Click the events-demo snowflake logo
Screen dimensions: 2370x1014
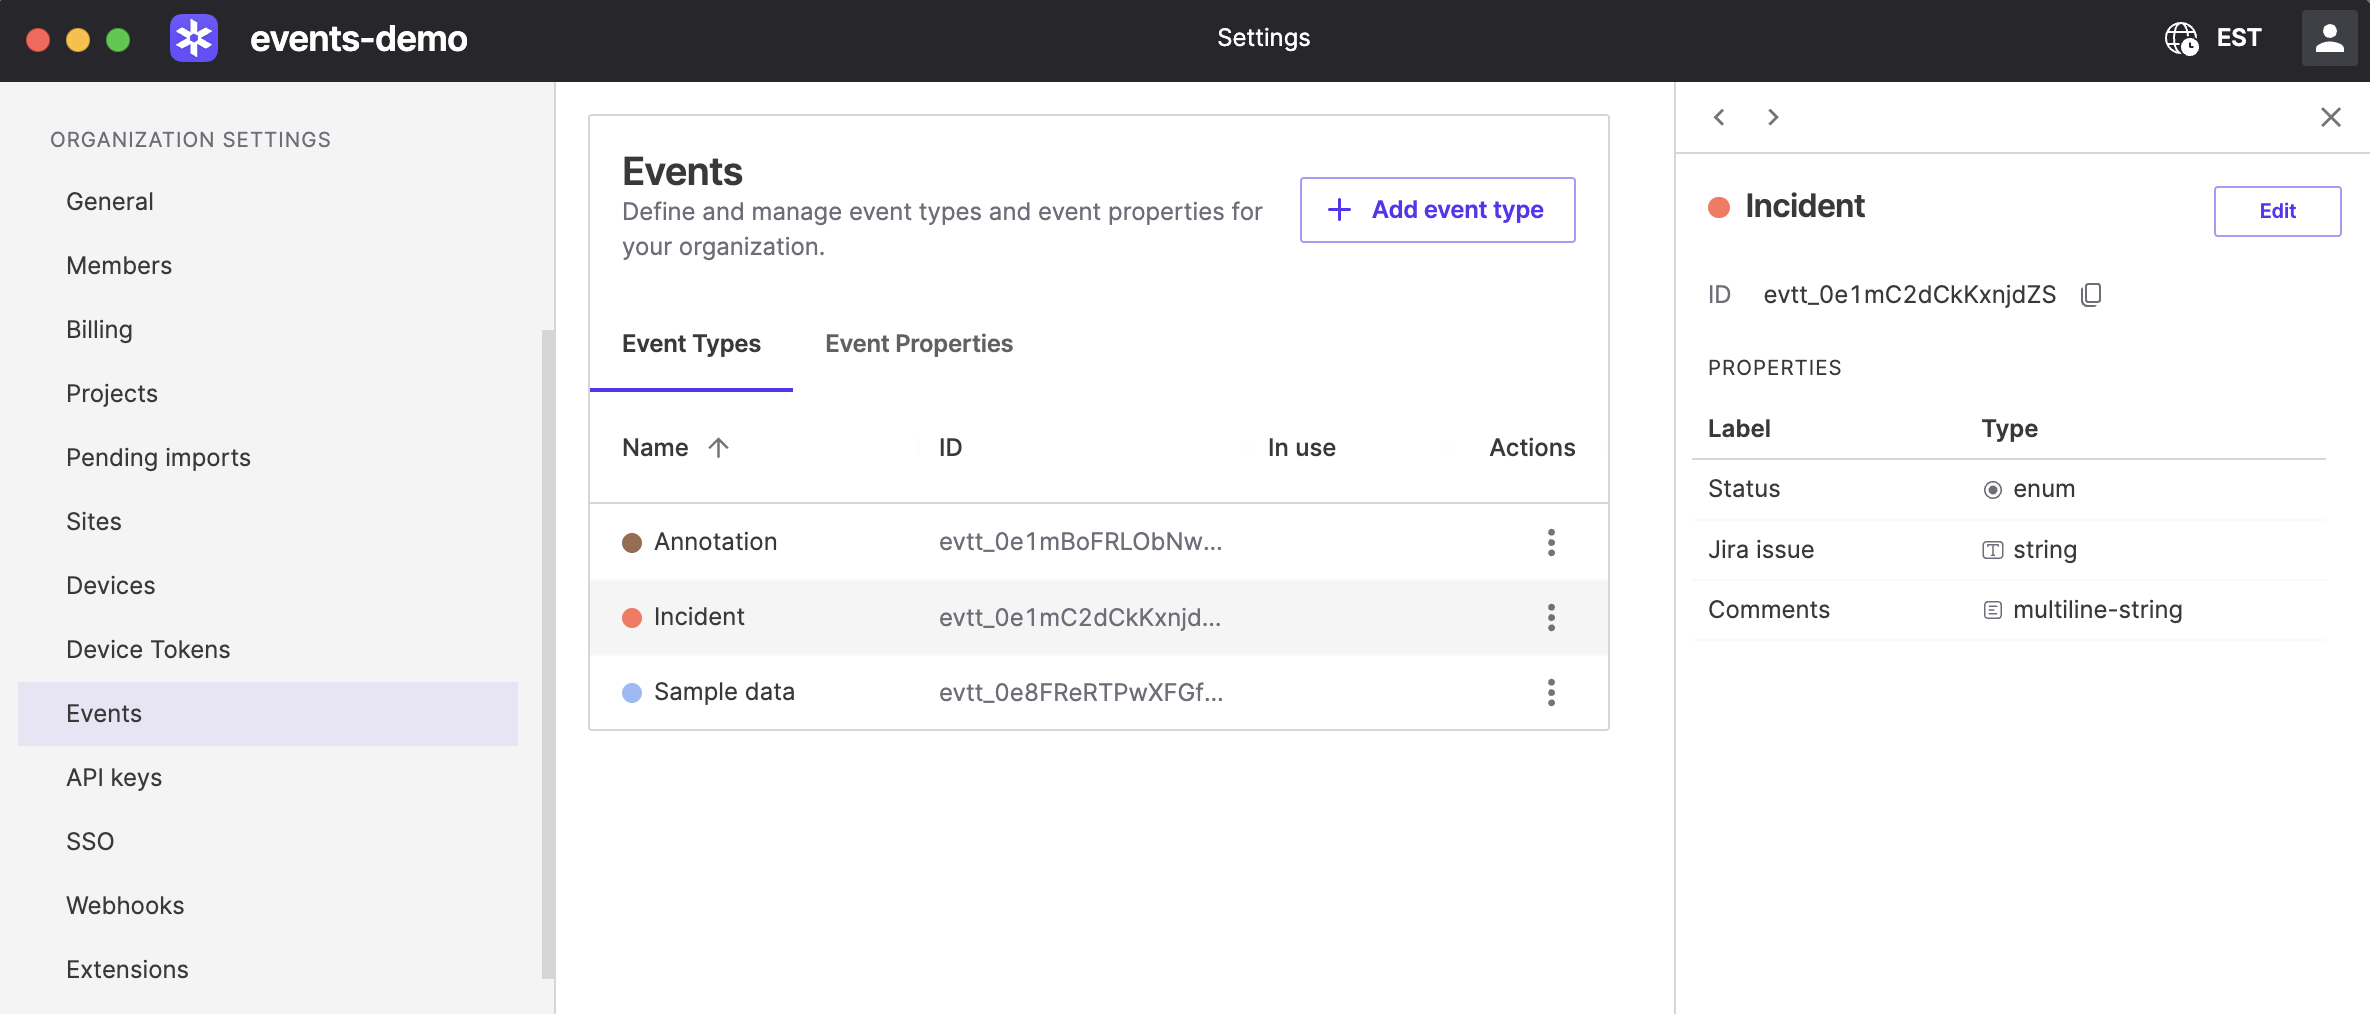tap(194, 39)
